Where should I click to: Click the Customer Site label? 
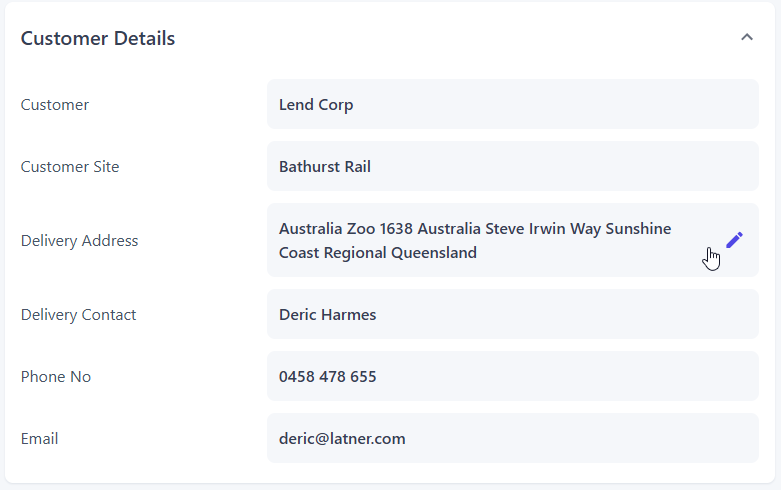point(70,167)
